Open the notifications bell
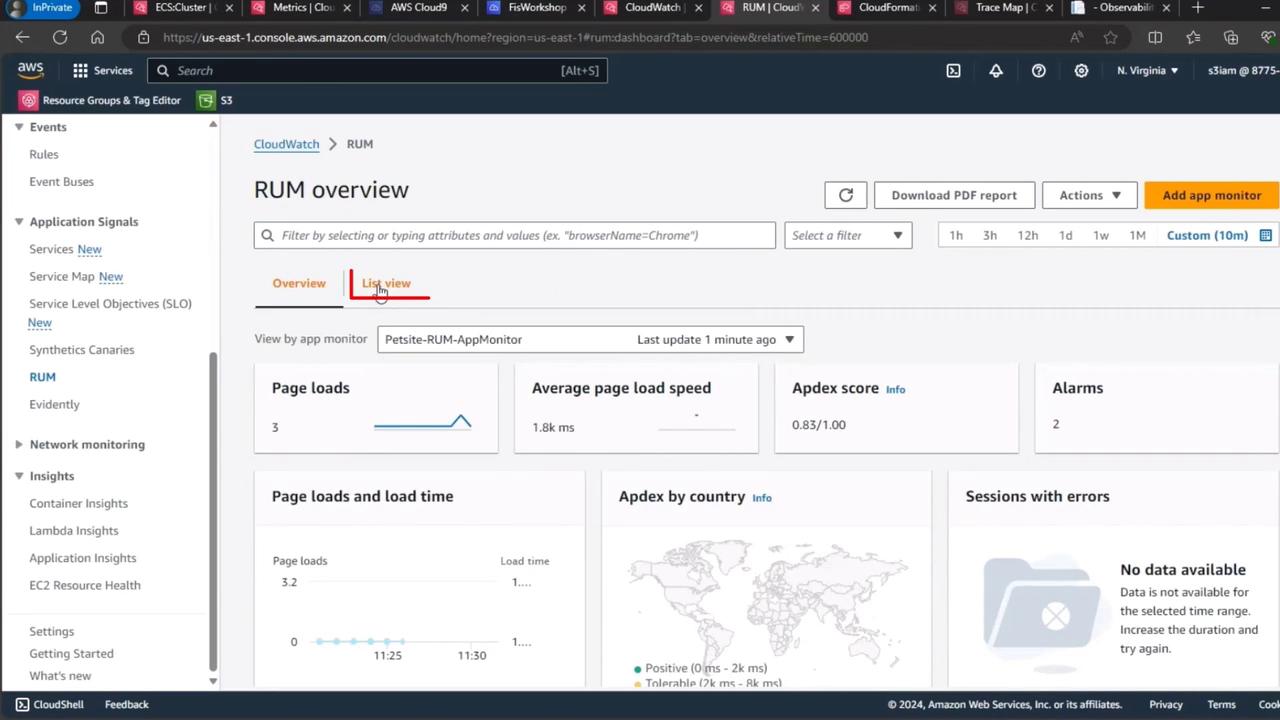The width and height of the screenshot is (1280, 720). [x=996, y=71]
